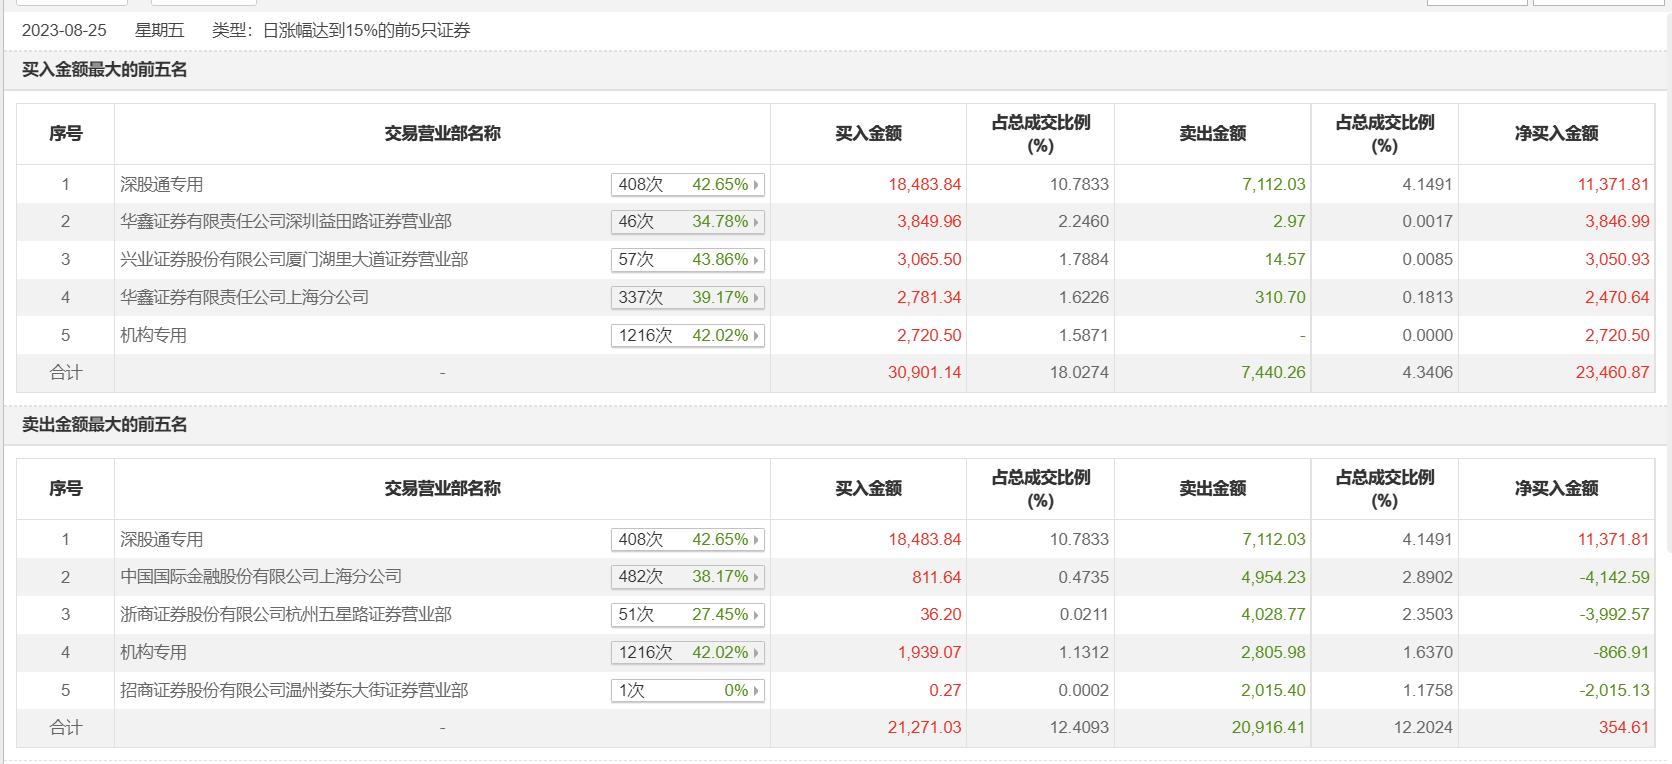Click the arrow icon next to 0% badge

tap(756, 691)
